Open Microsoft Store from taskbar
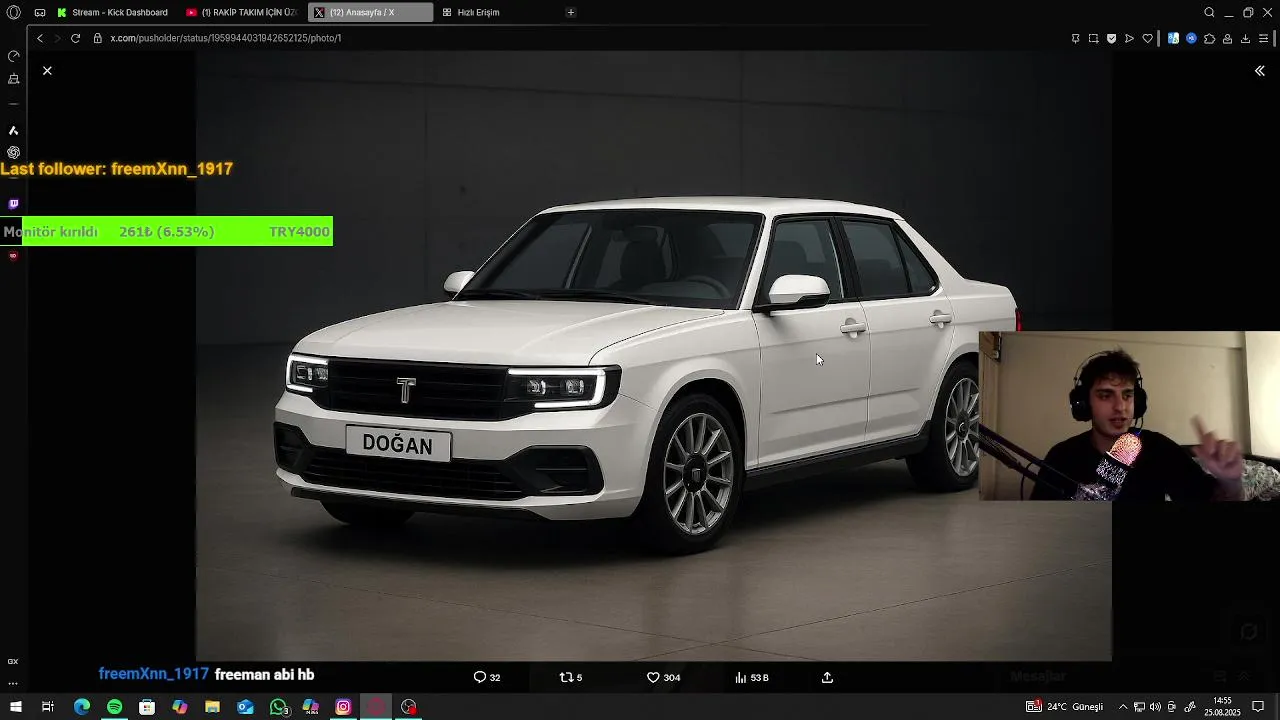 pos(147,707)
